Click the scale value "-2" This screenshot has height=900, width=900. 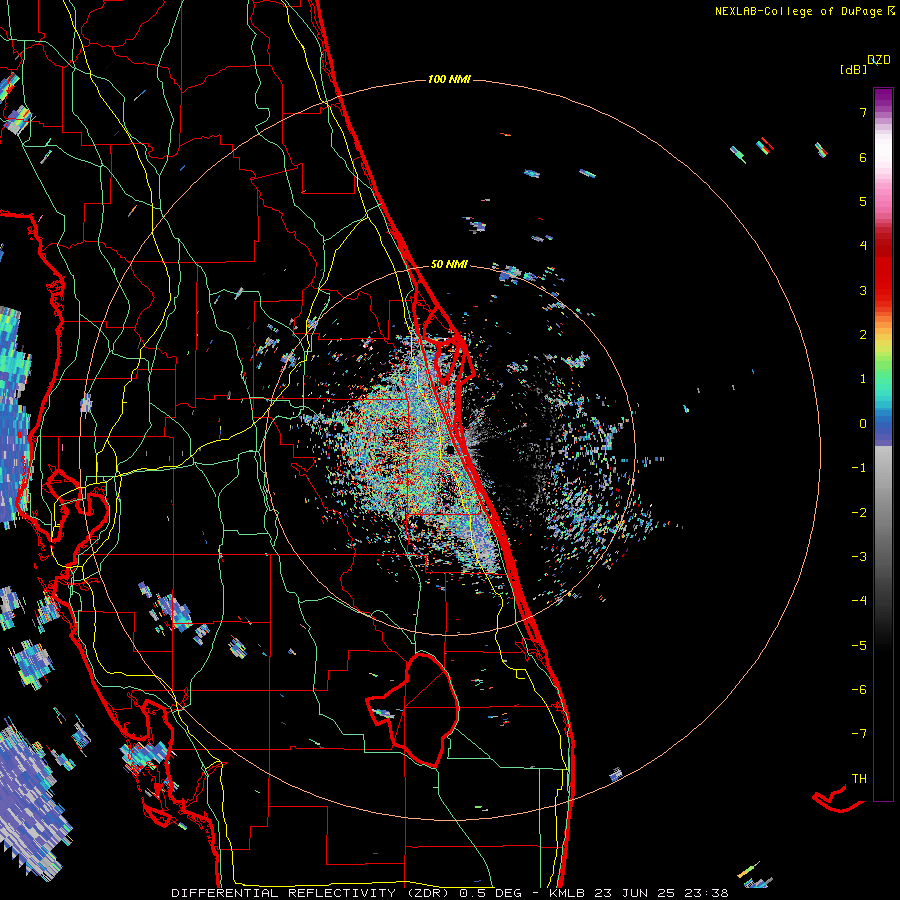[859, 513]
